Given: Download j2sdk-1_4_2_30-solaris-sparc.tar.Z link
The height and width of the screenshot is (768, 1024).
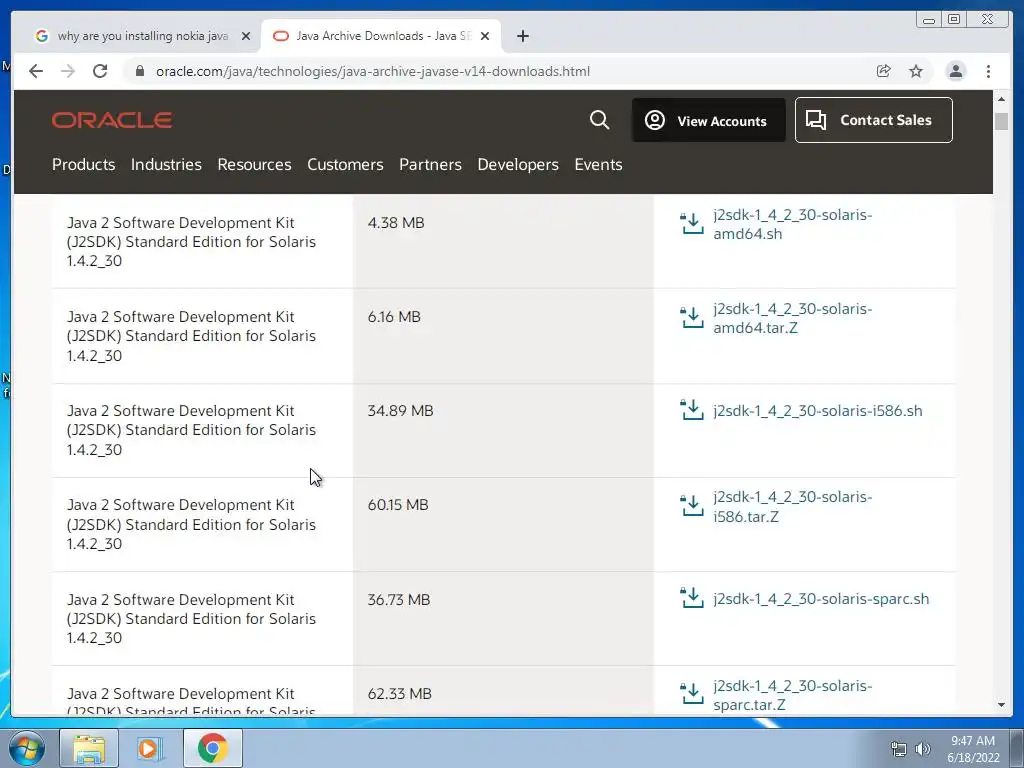Looking at the screenshot, I should pyautogui.click(x=792, y=696).
